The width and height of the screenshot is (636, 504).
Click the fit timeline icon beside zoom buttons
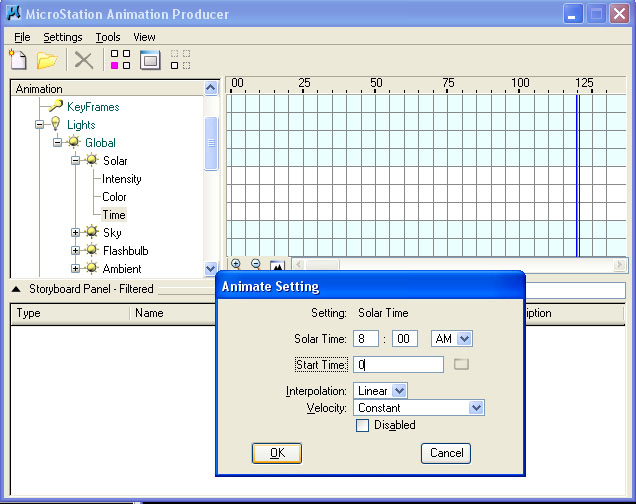pos(277,266)
